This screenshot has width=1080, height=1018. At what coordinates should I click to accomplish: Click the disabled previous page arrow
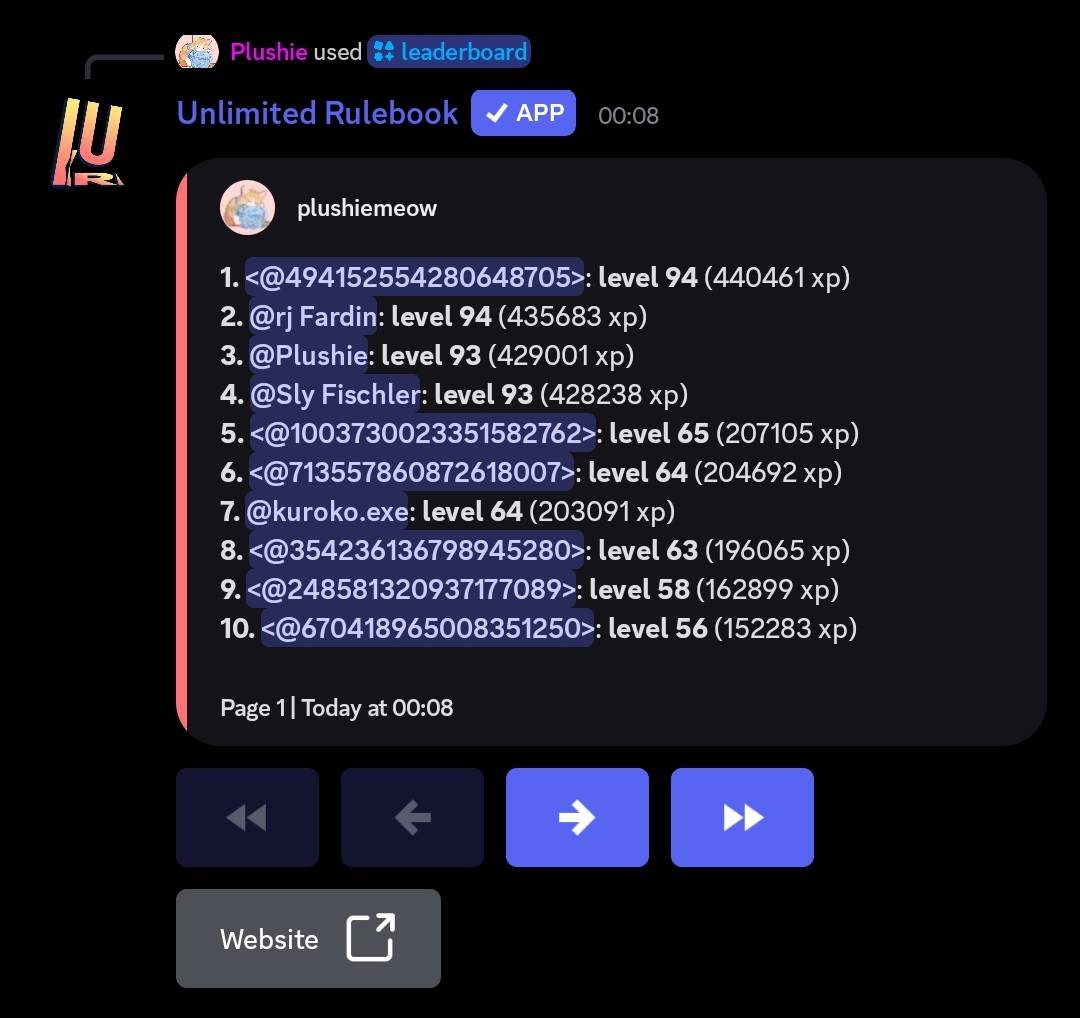coord(413,817)
